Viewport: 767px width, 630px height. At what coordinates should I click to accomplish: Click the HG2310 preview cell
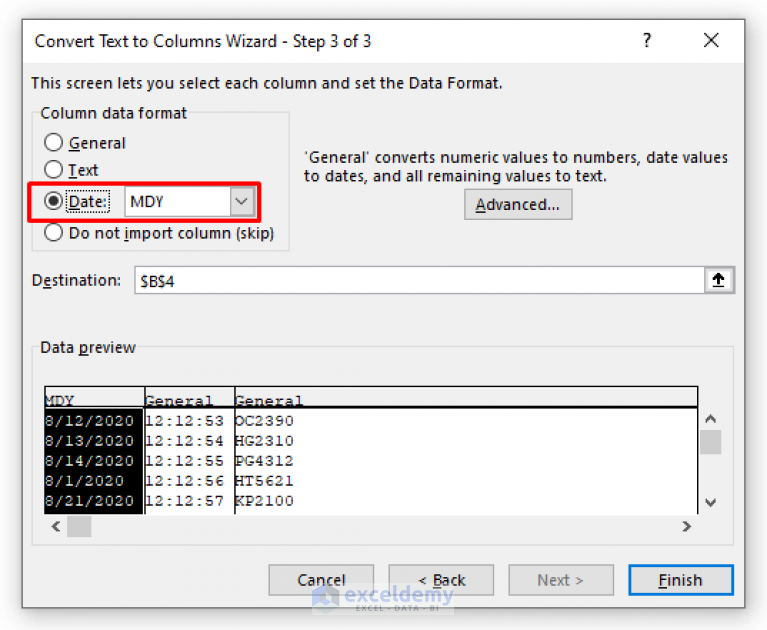[264, 441]
